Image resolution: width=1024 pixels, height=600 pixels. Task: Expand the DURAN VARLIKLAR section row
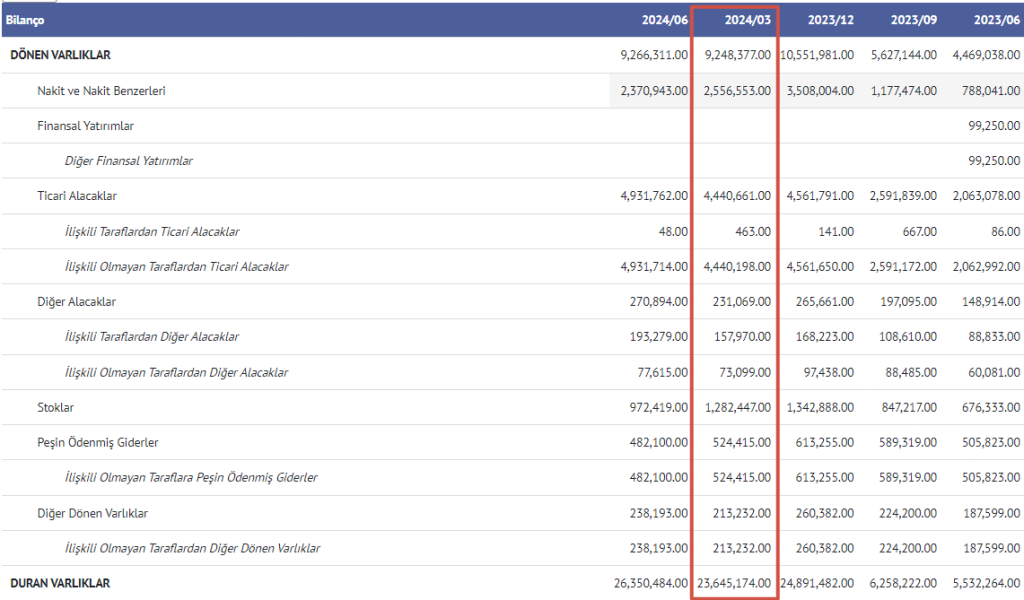click(60, 583)
